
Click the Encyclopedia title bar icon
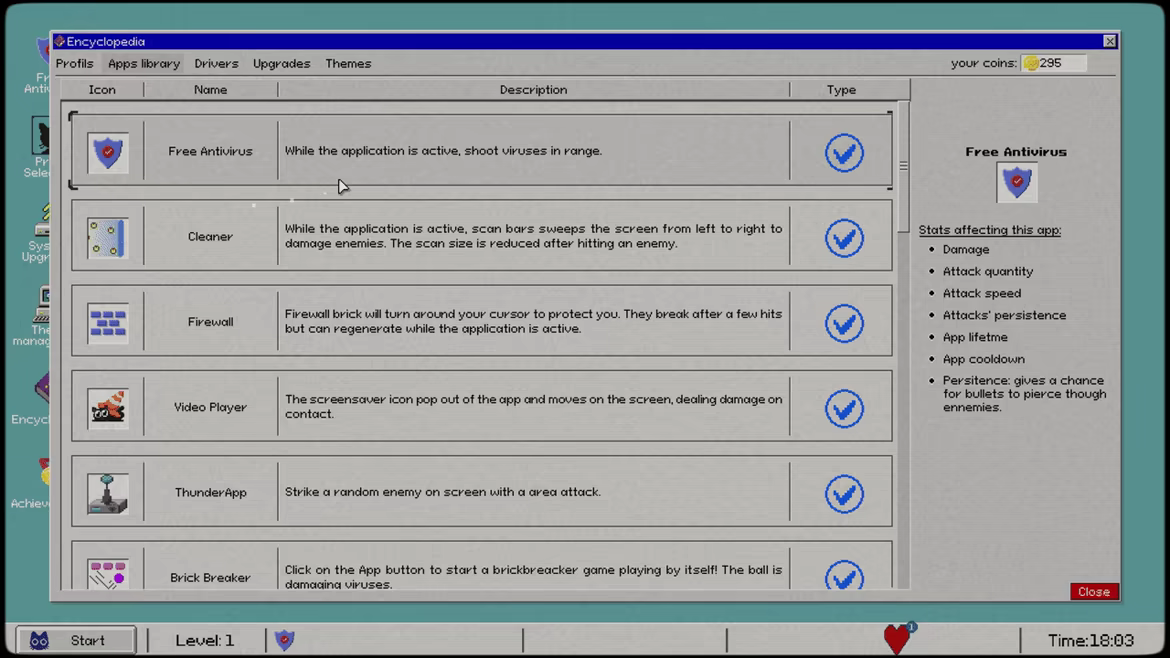pyautogui.click(x=60, y=42)
